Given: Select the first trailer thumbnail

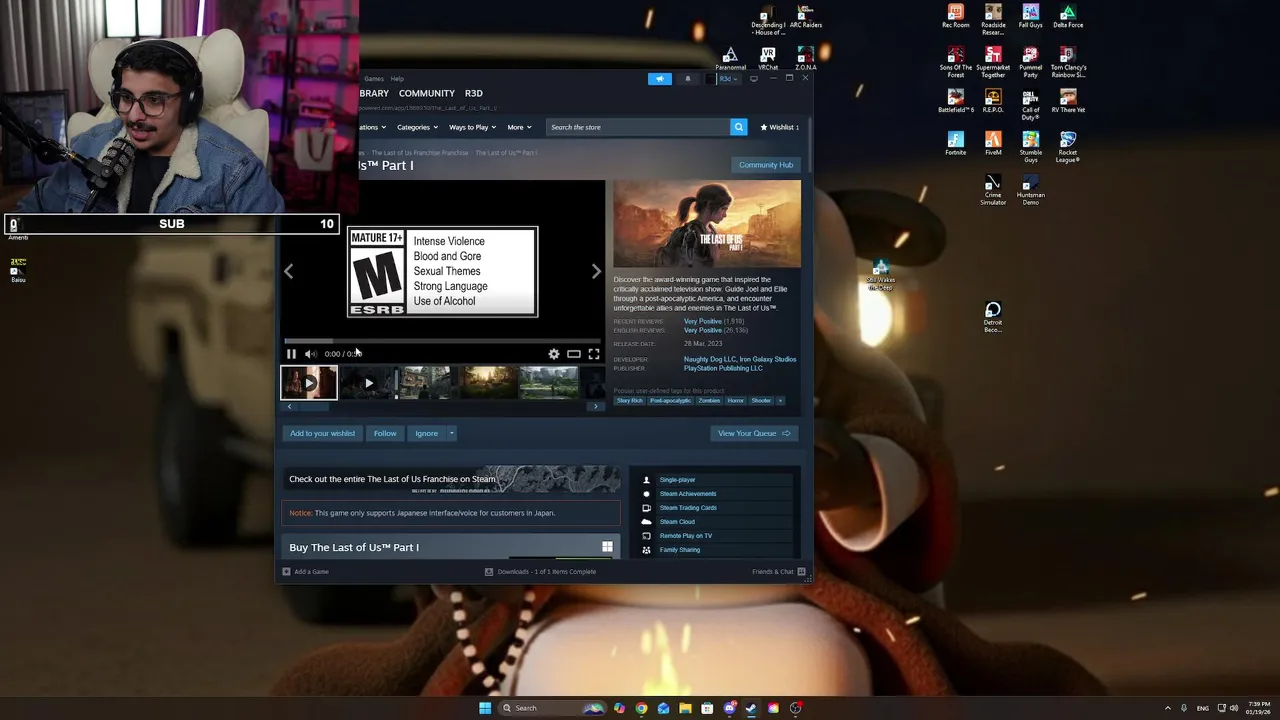Looking at the screenshot, I should [309, 383].
